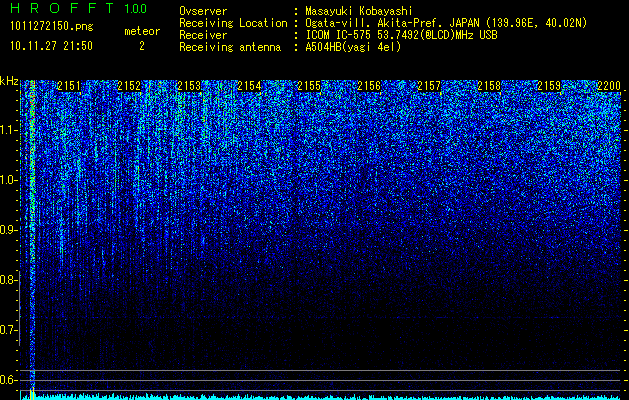Click the meteor label

pos(142,31)
